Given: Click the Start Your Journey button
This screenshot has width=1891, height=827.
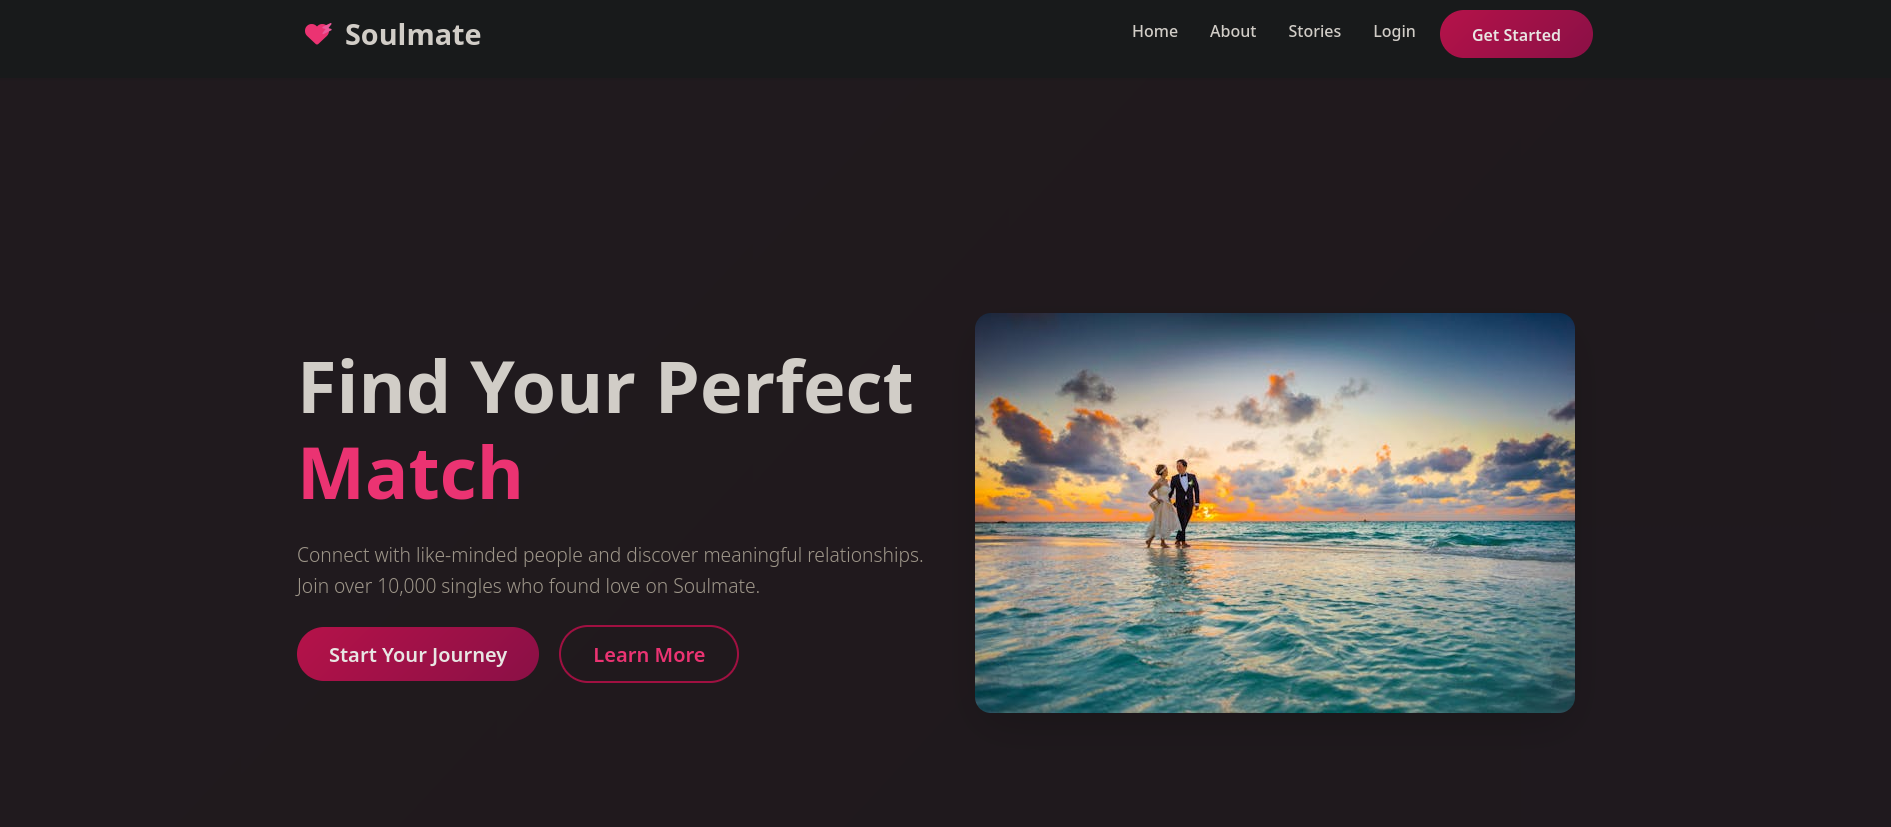Looking at the screenshot, I should pyautogui.click(x=418, y=654).
